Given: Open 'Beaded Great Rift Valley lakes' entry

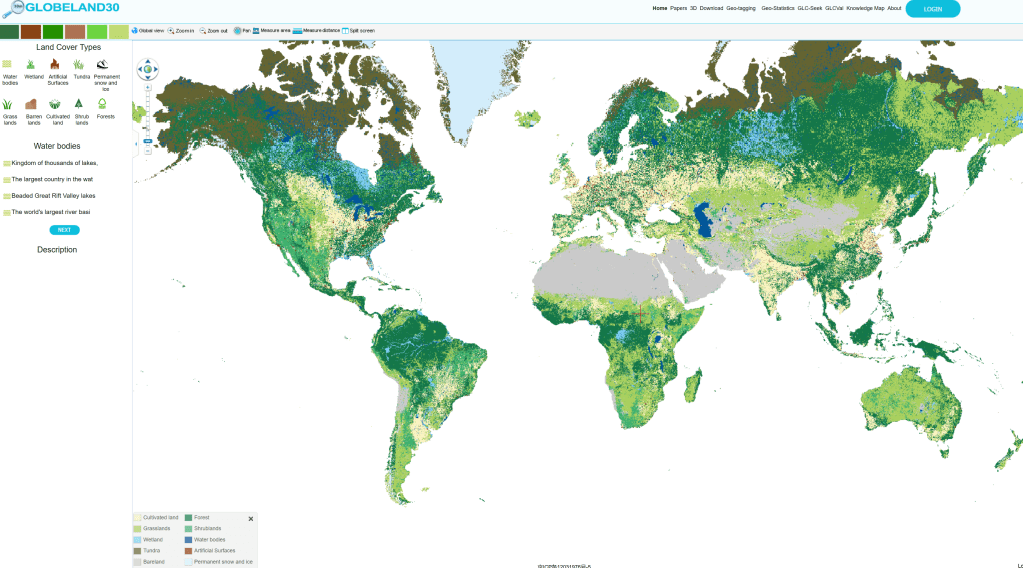Looking at the screenshot, I should (53, 196).
